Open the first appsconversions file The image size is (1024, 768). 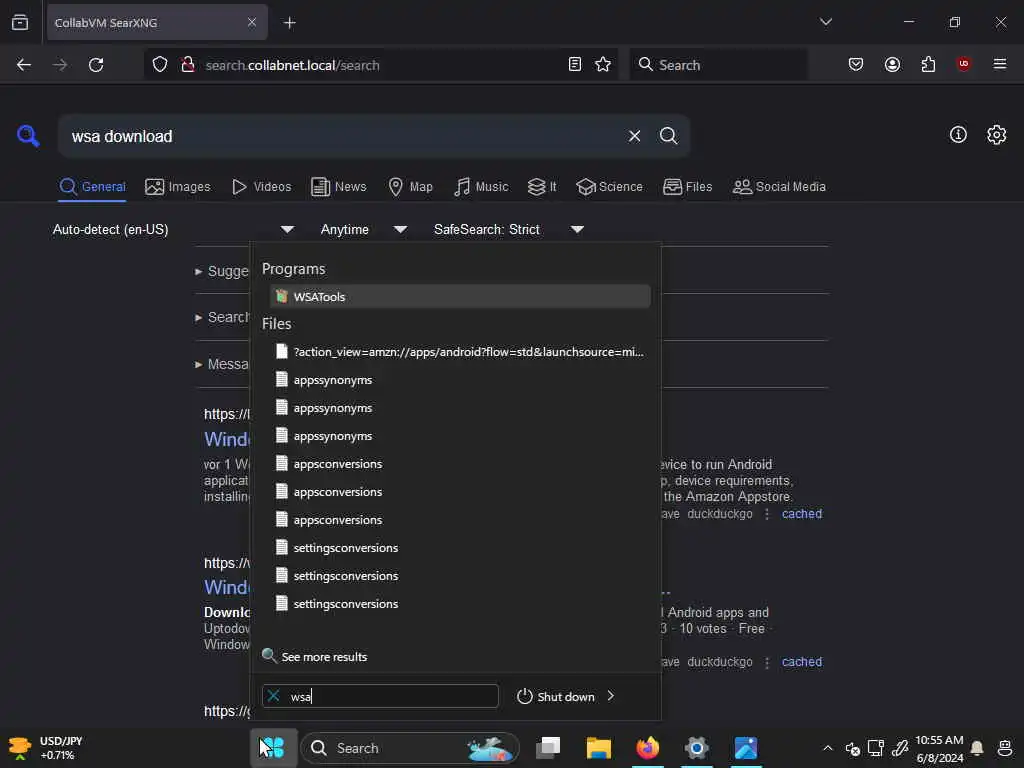click(460, 464)
